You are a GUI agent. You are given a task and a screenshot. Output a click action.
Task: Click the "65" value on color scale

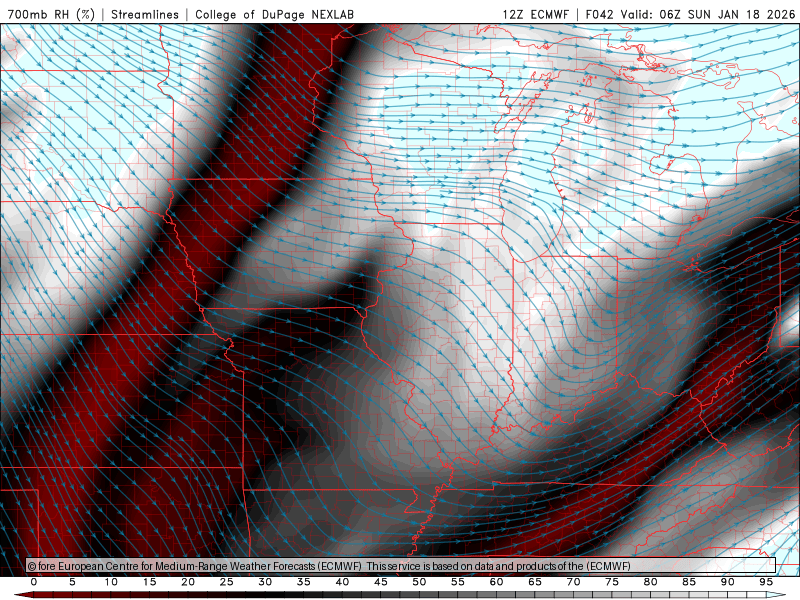(x=535, y=582)
